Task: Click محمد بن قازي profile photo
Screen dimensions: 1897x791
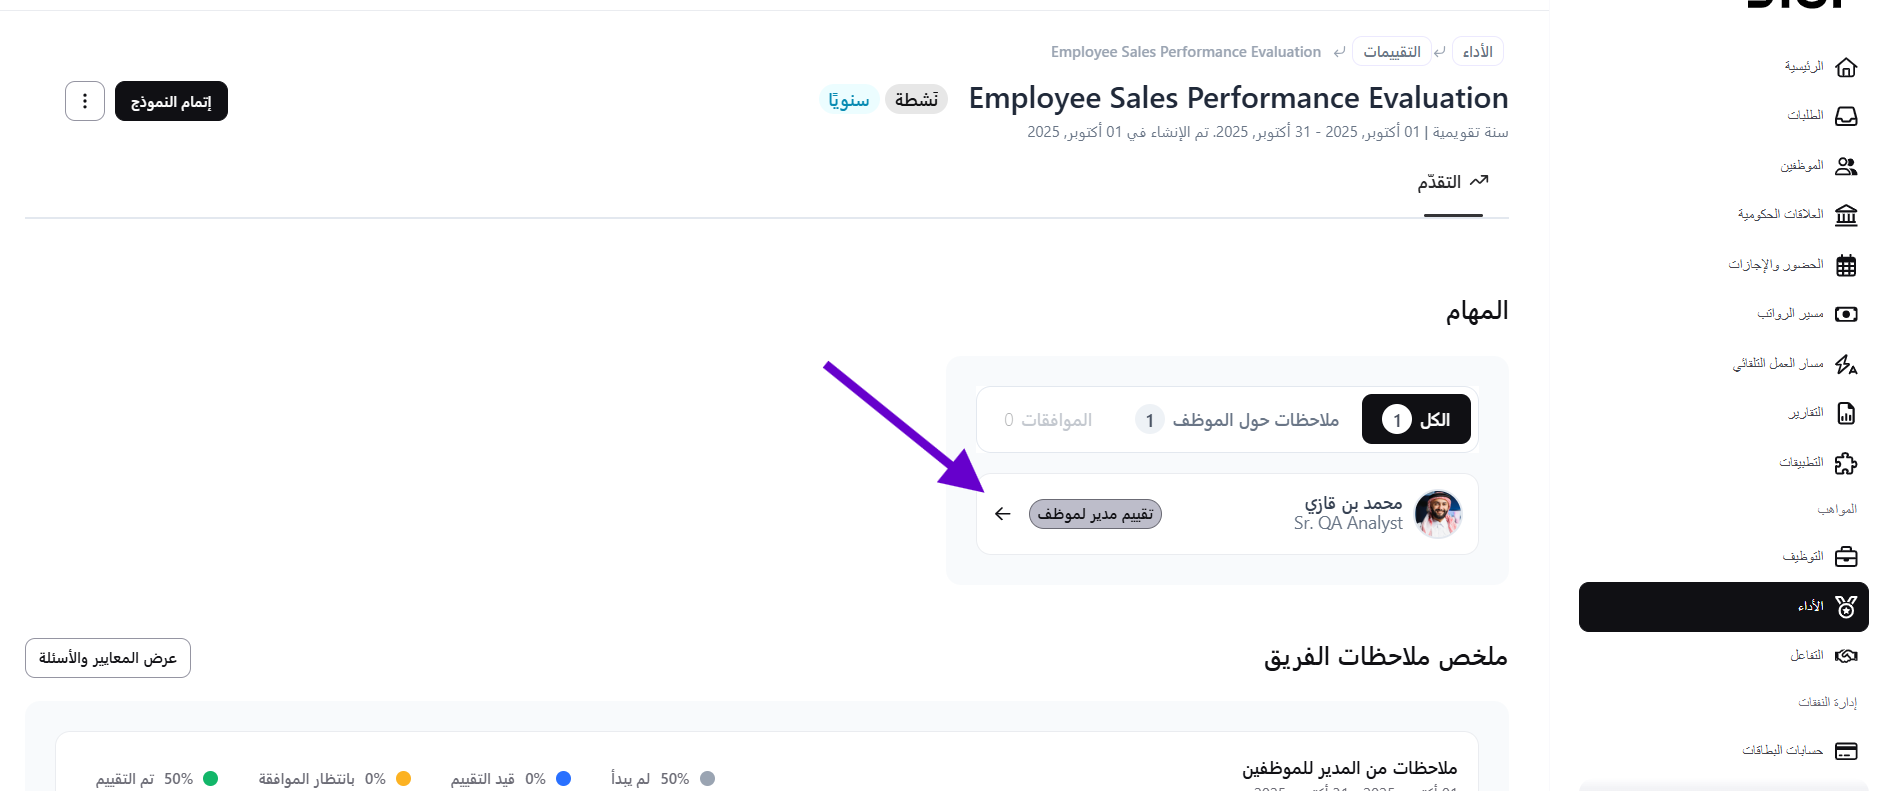Action: pos(1439,514)
